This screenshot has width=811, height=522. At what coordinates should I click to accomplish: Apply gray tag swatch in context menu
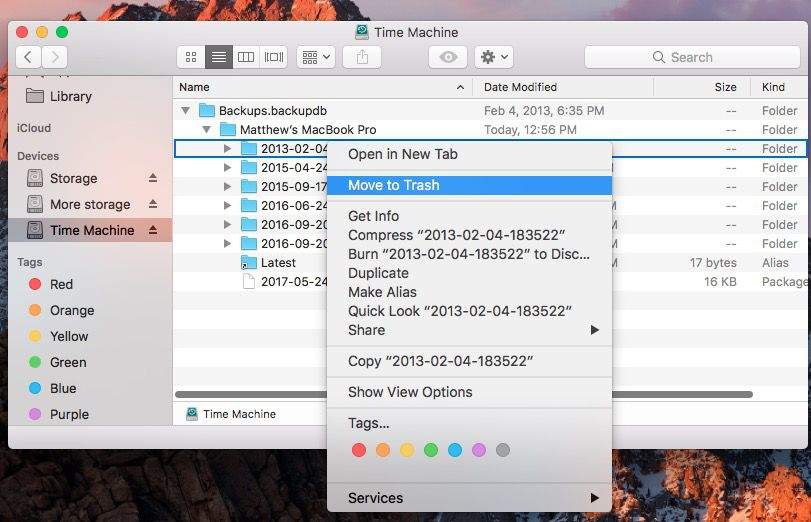(x=503, y=450)
